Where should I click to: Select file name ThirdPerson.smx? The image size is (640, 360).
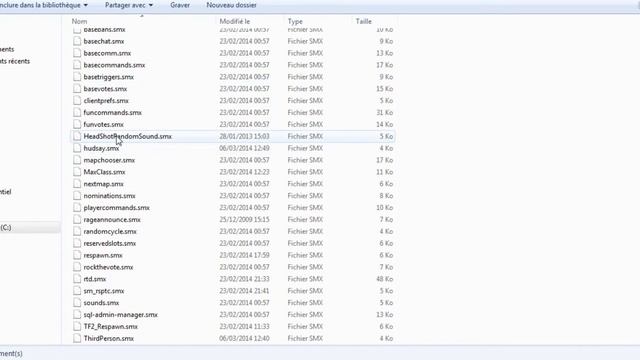pyautogui.click(x=109, y=338)
